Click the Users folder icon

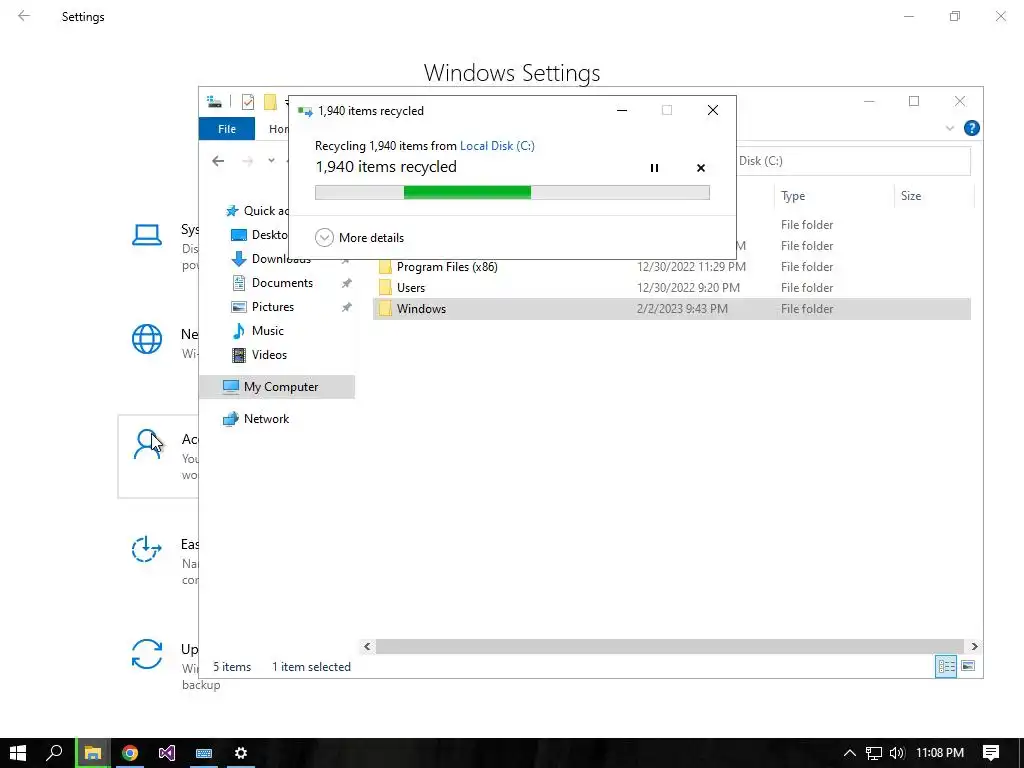click(x=385, y=287)
